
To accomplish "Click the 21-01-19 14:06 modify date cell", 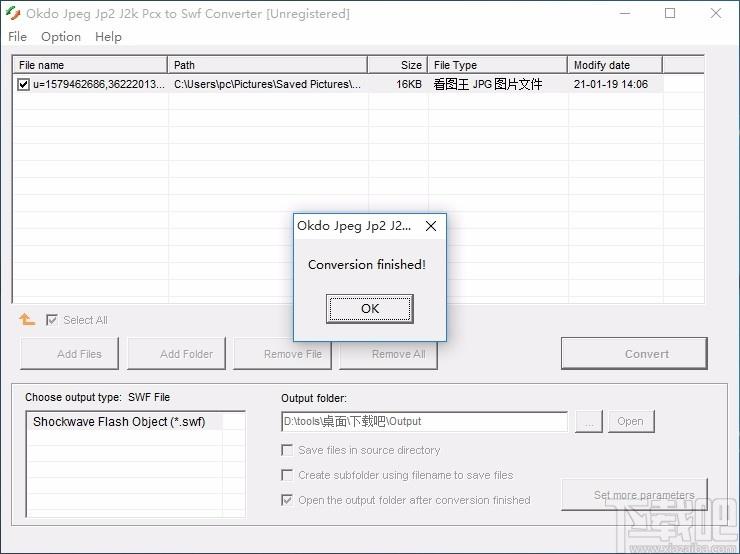I will (x=611, y=84).
